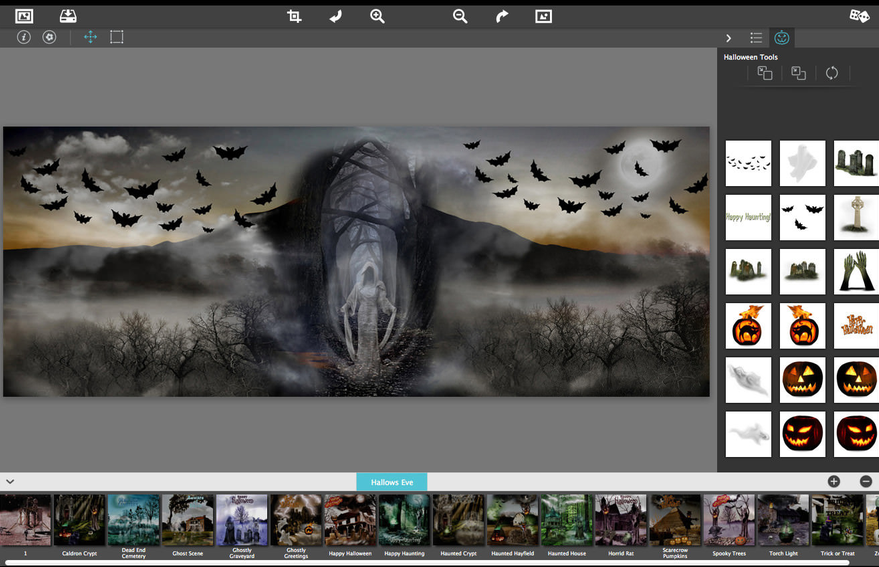
Task: Click the undo arrow icon
Action: pyautogui.click(x=336, y=17)
